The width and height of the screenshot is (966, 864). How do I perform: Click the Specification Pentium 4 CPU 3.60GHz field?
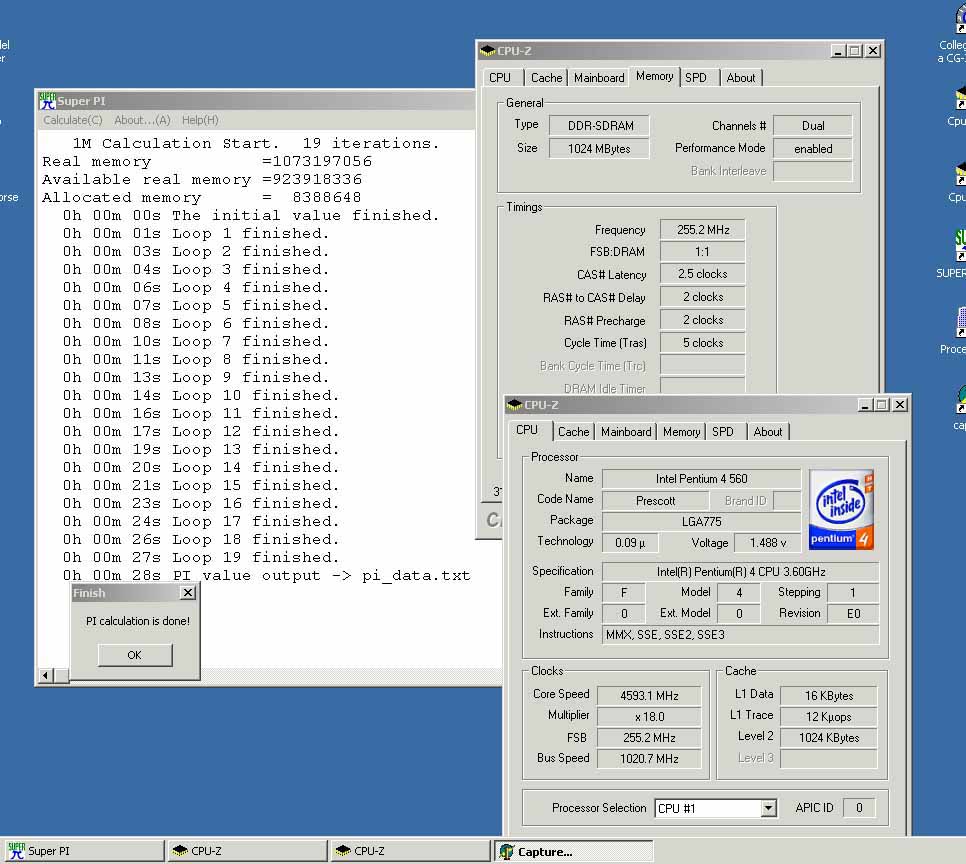click(741, 572)
